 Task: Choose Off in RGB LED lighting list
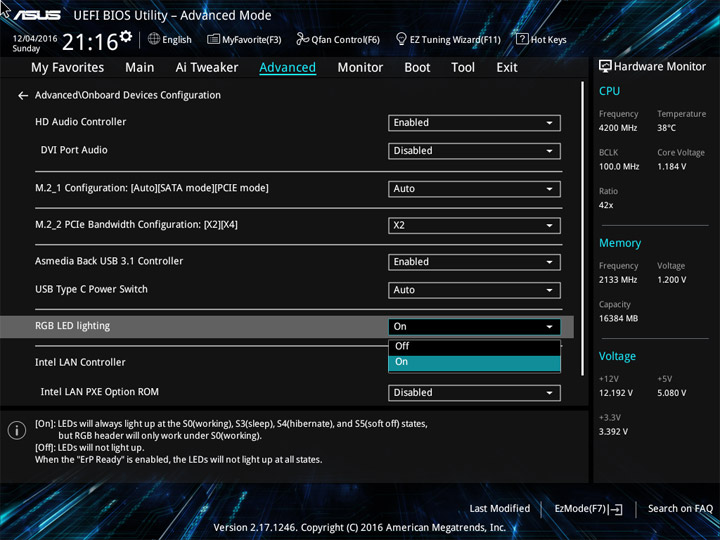474,347
